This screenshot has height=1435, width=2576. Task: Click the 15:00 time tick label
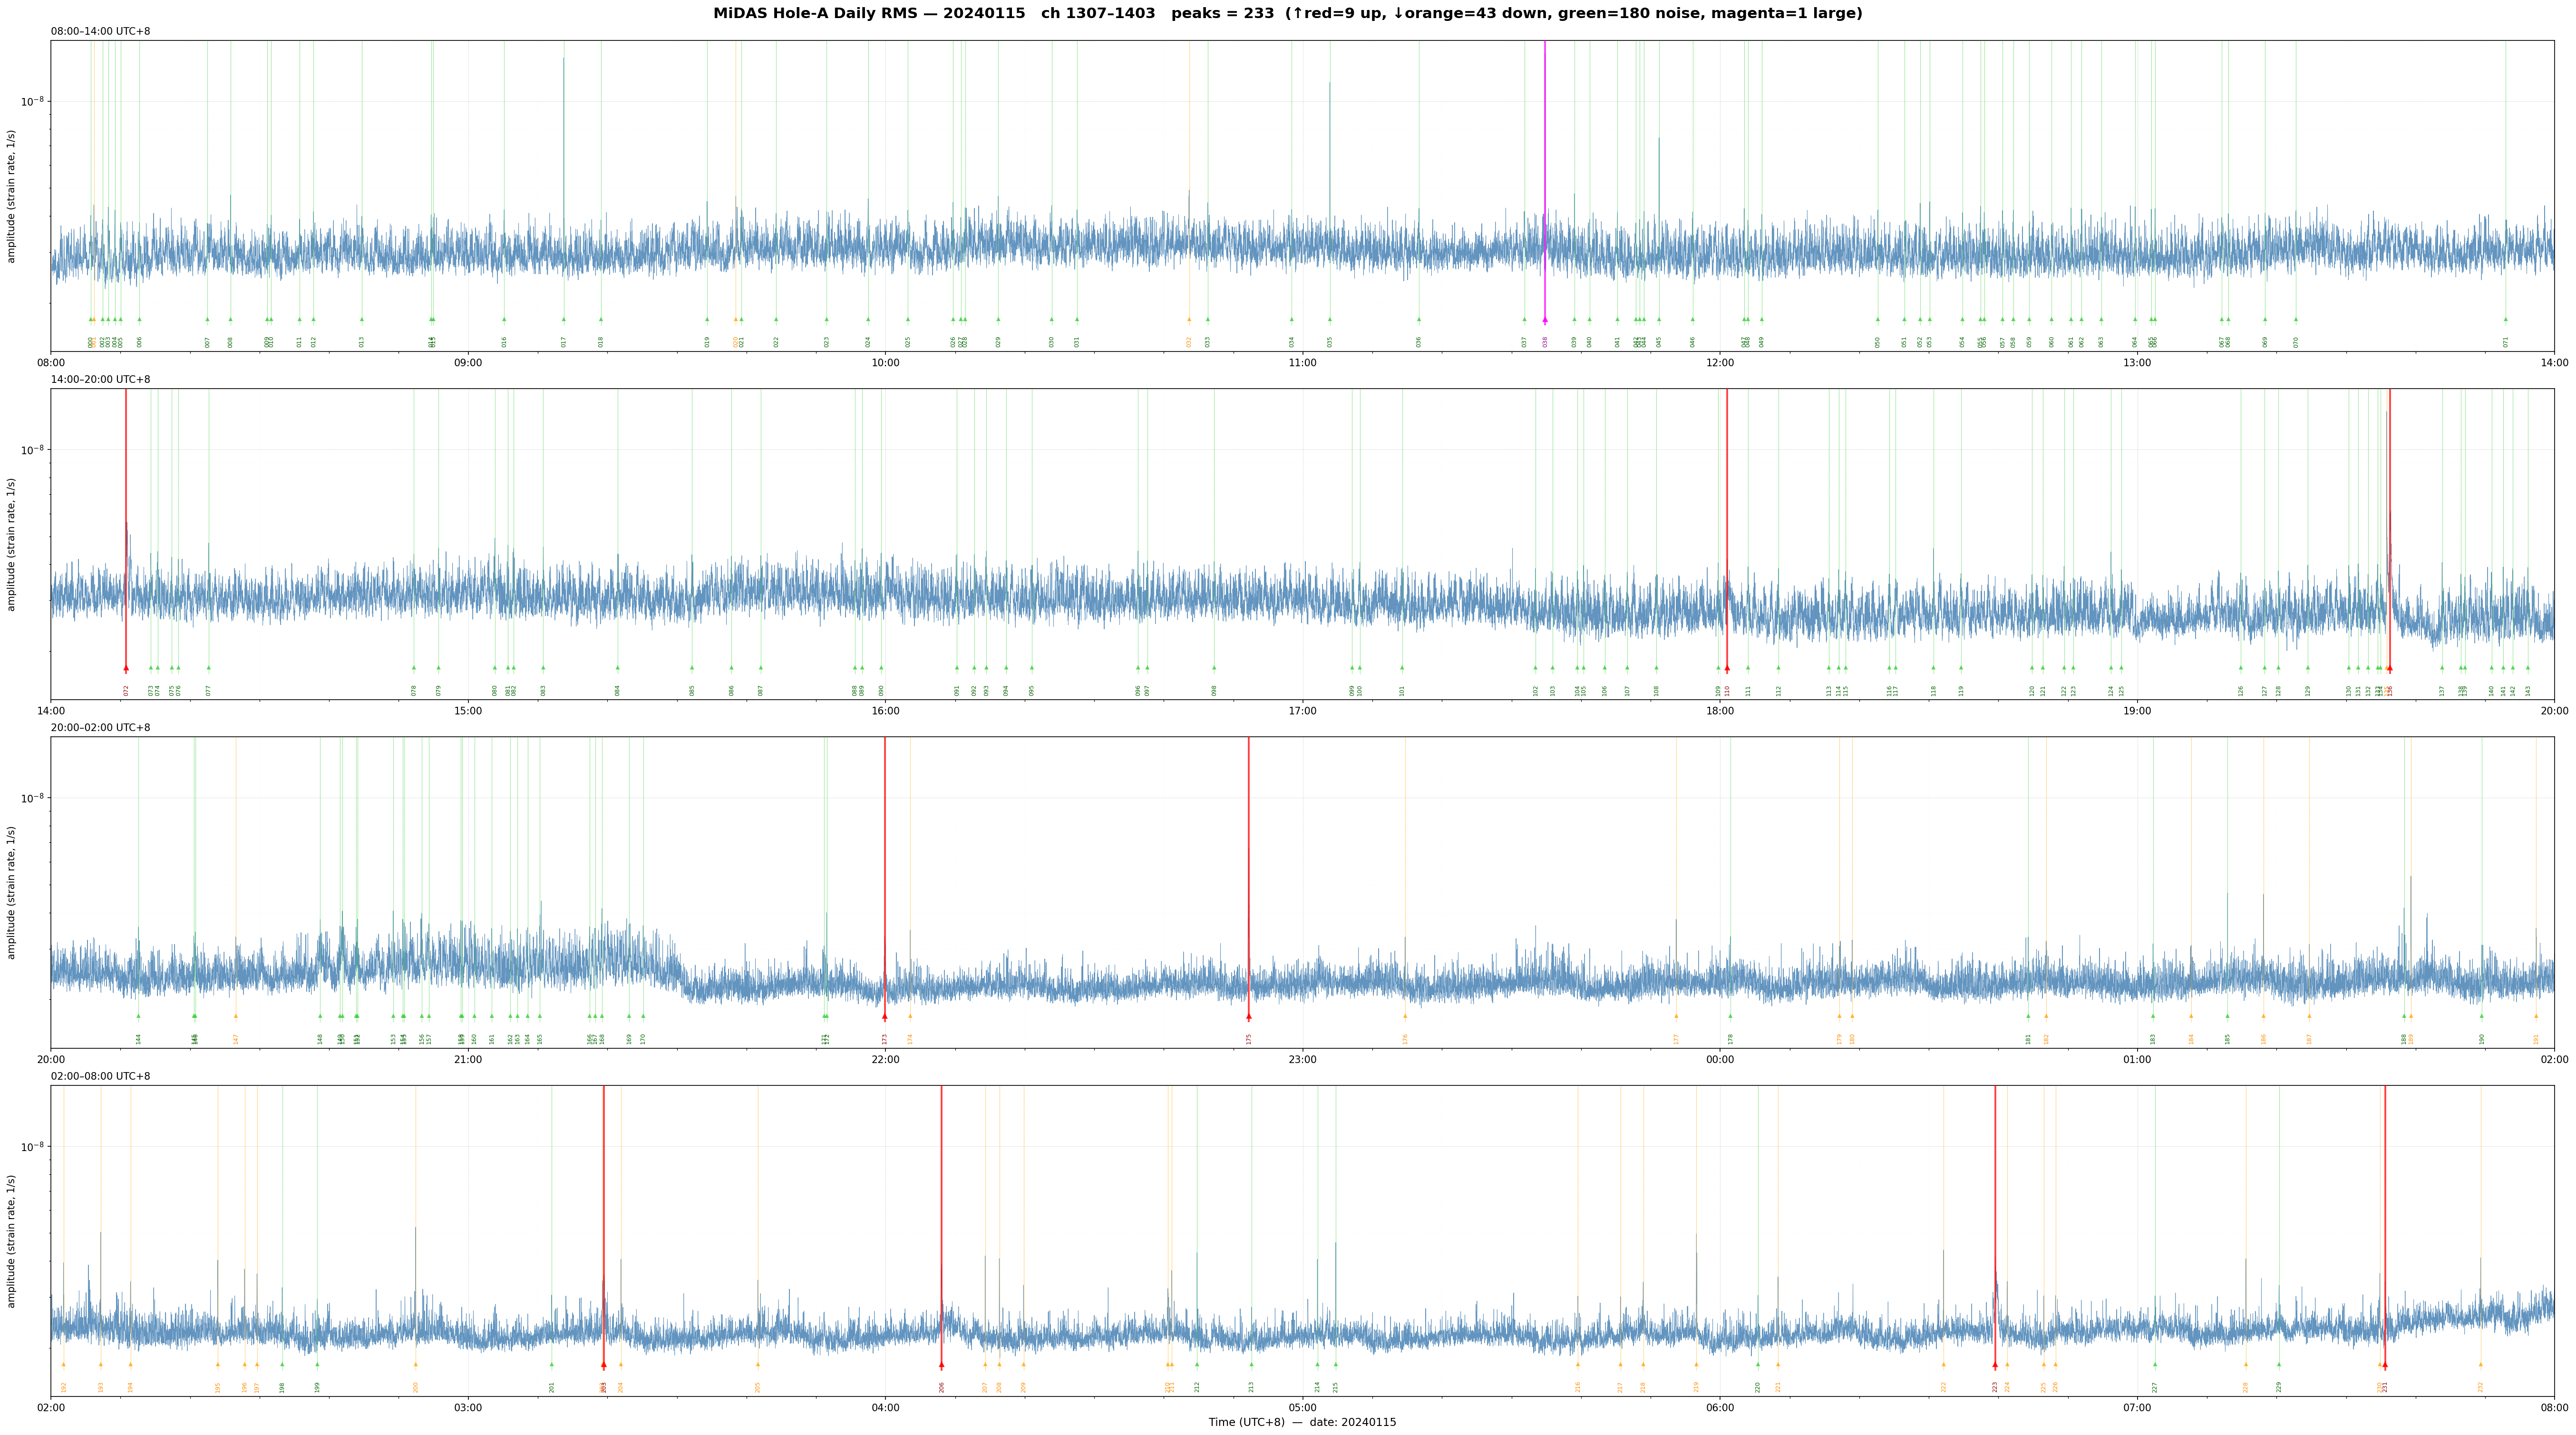tap(468, 711)
